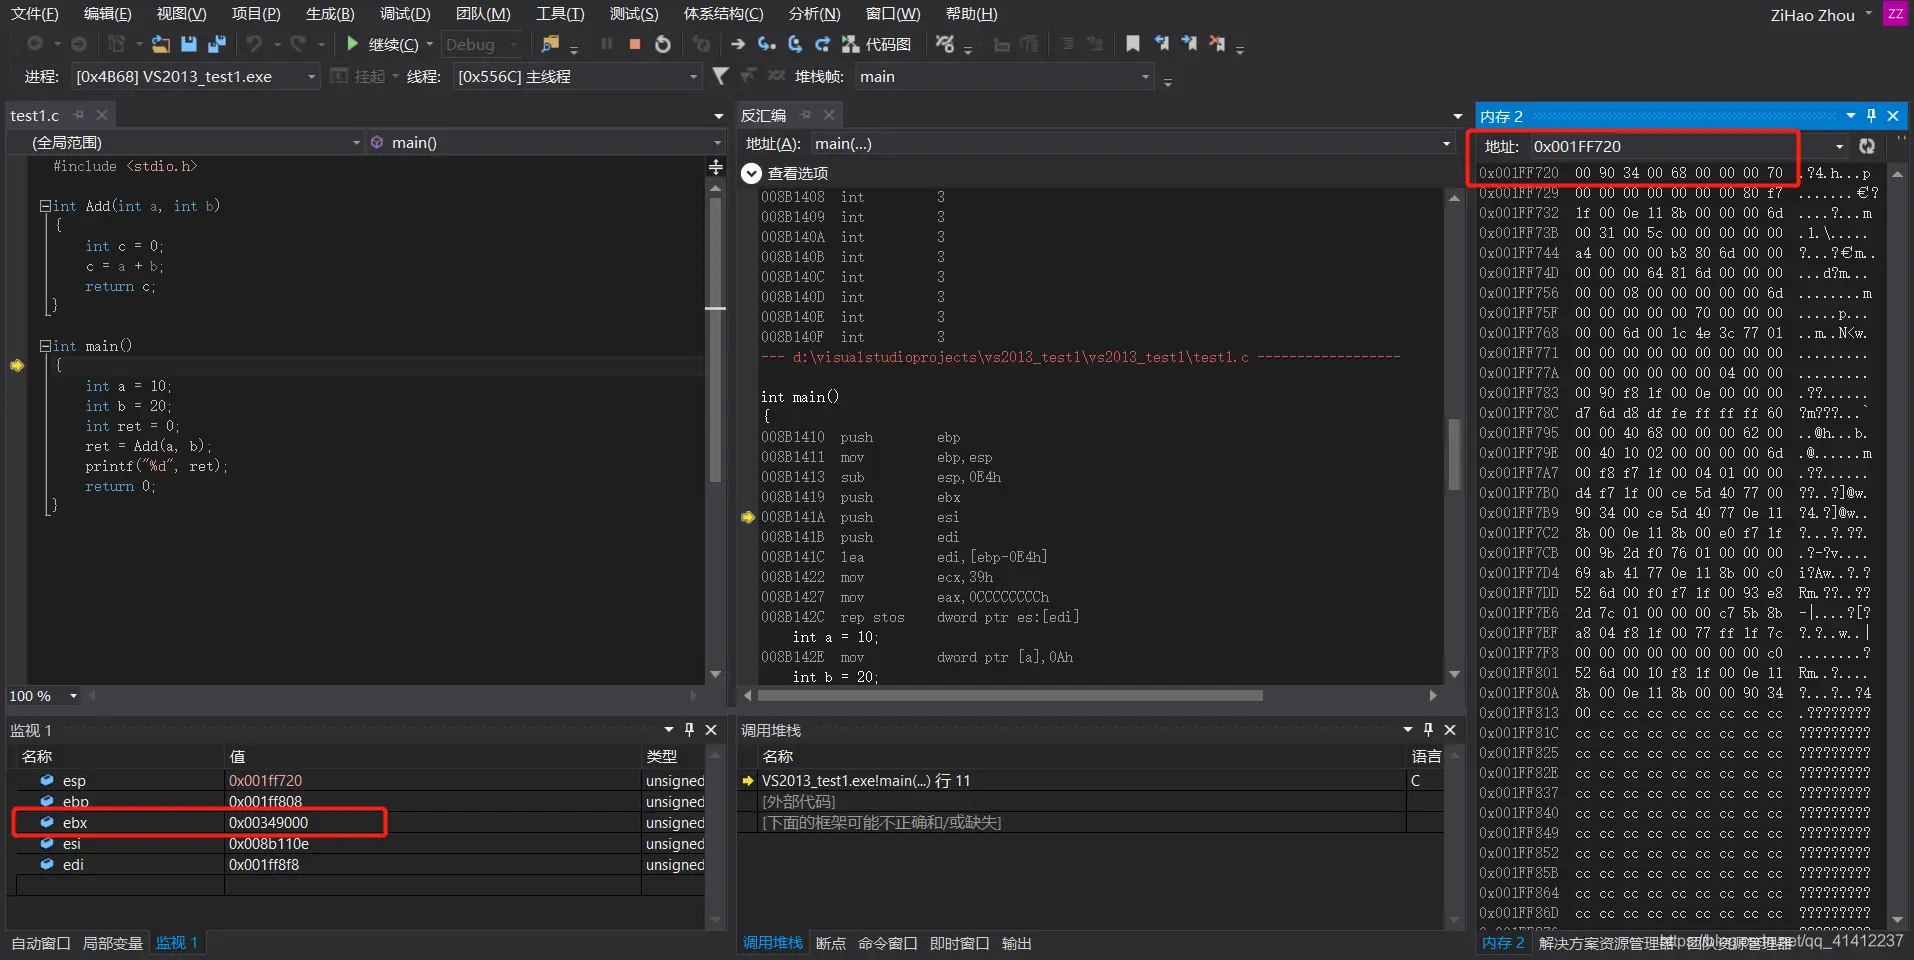Click the disassembly vertical scrollbar thumb

(x=1454, y=455)
